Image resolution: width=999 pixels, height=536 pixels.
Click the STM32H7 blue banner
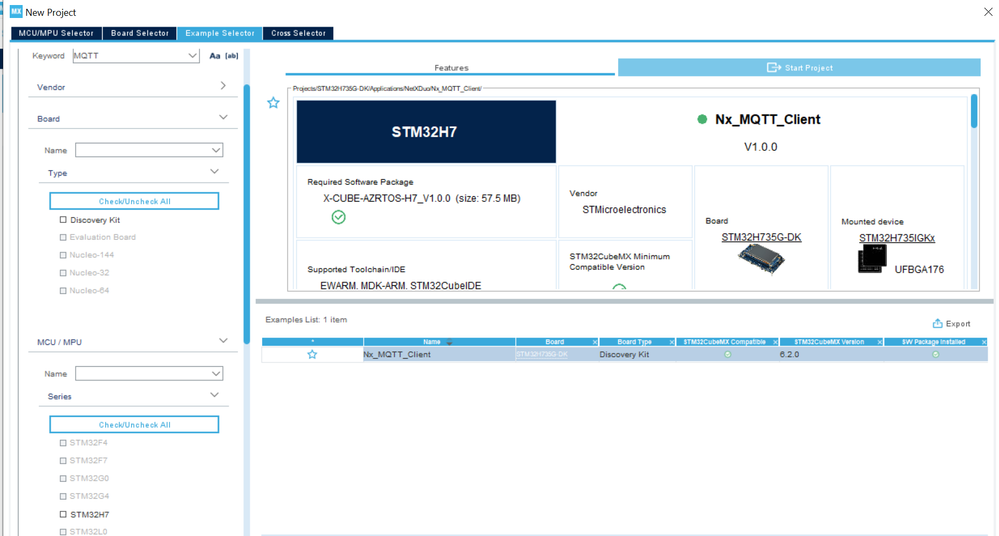[426, 131]
